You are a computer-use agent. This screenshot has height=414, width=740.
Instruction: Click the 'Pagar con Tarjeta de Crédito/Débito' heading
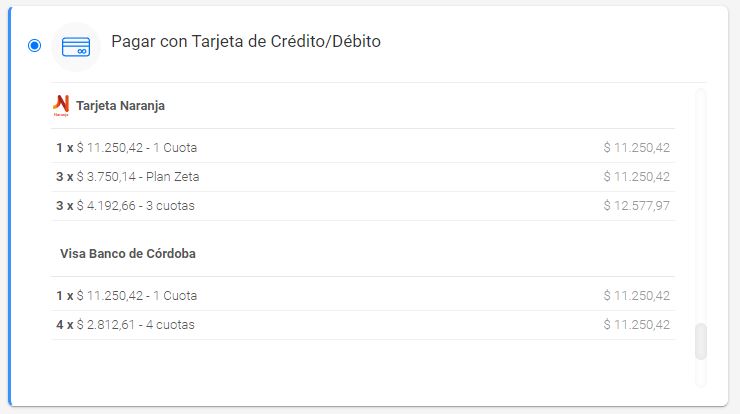(246, 42)
